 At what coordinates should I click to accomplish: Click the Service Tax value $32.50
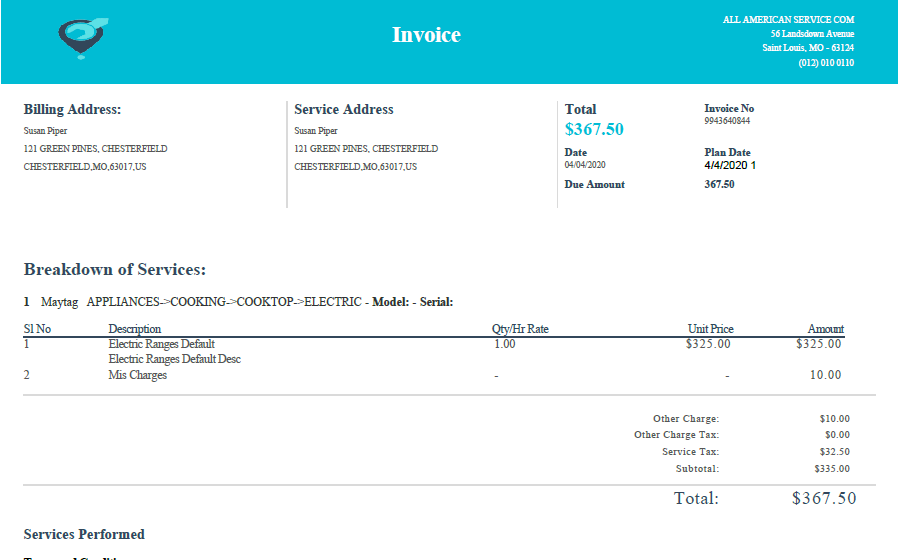click(x=834, y=452)
